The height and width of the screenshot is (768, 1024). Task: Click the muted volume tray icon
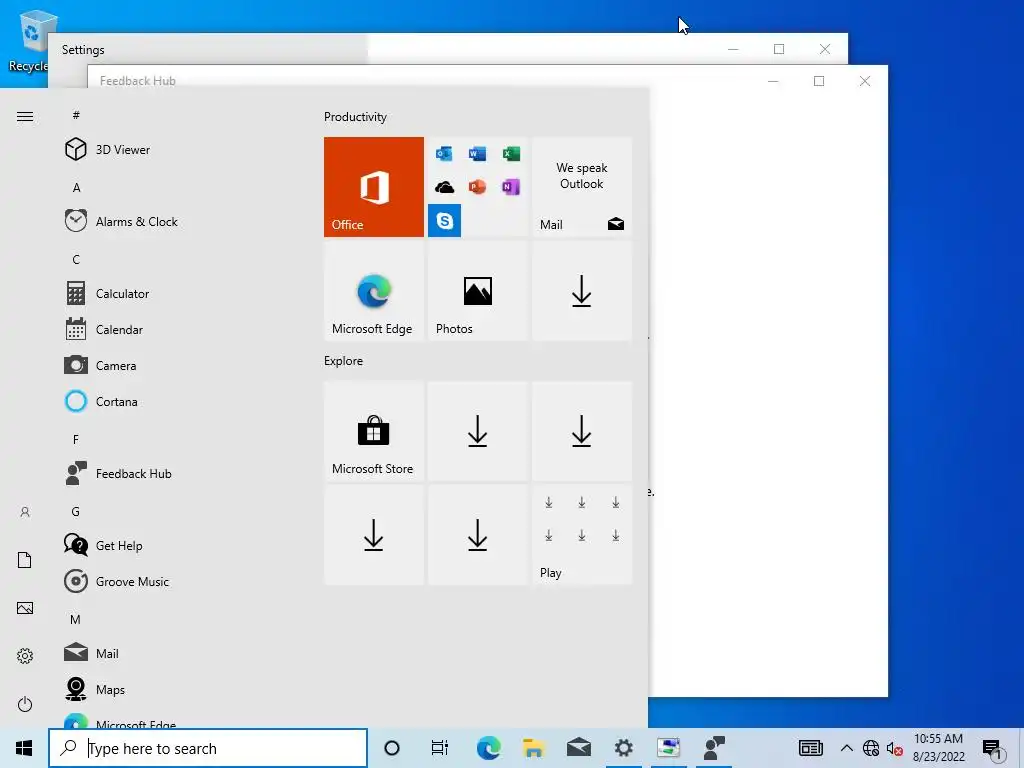point(894,748)
